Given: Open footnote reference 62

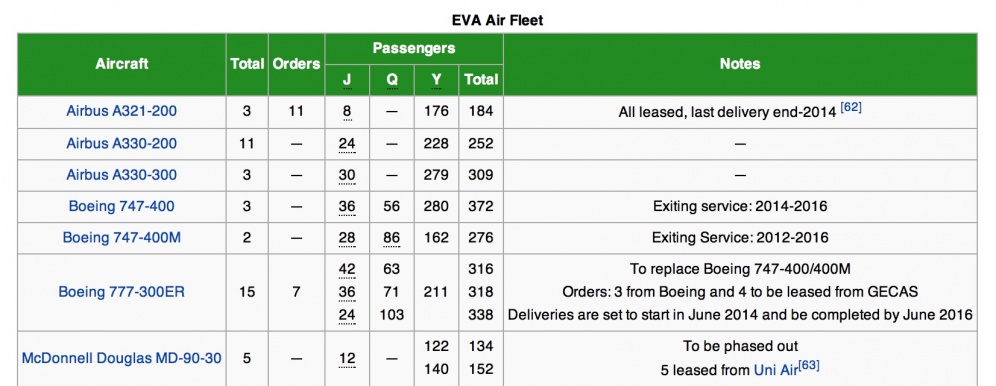Looking at the screenshot, I should coord(851,107).
